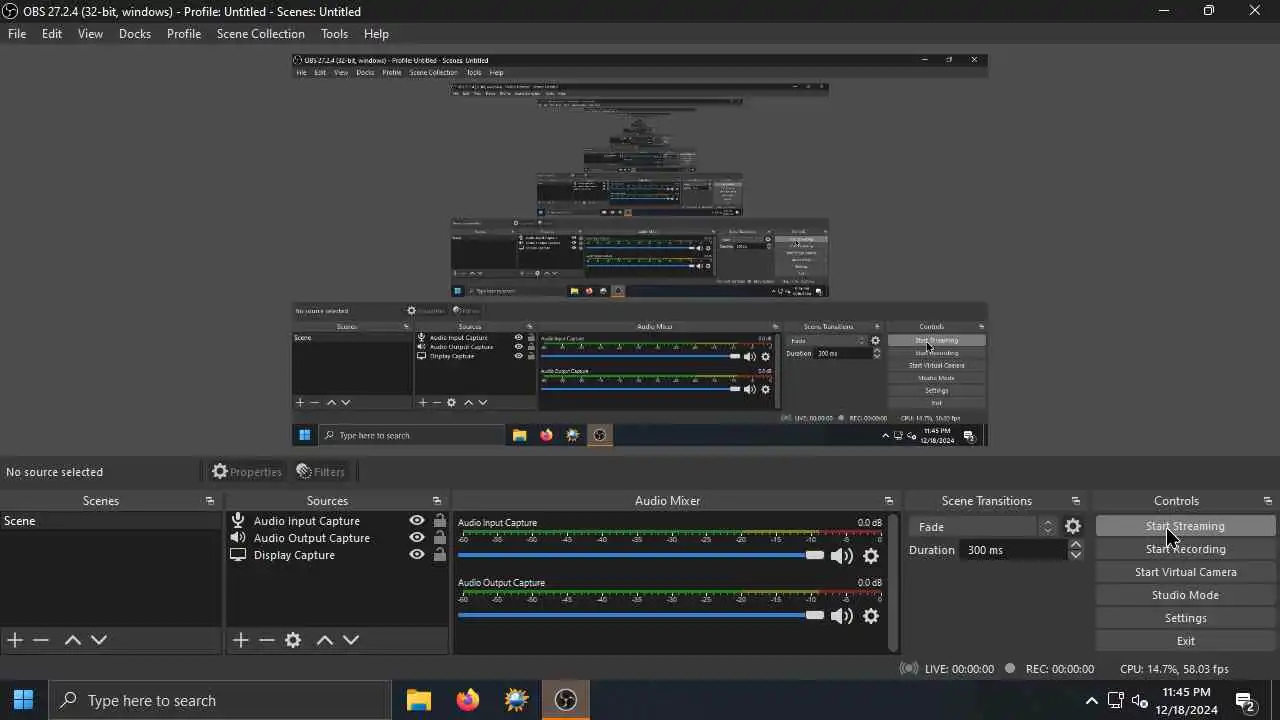1280x720 pixels.
Task: Open OBS Settings from Controls
Action: [x=1185, y=618]
